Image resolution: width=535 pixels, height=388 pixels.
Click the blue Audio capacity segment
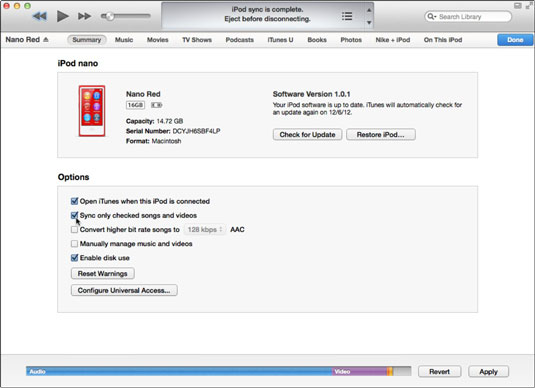coord(179,371)
